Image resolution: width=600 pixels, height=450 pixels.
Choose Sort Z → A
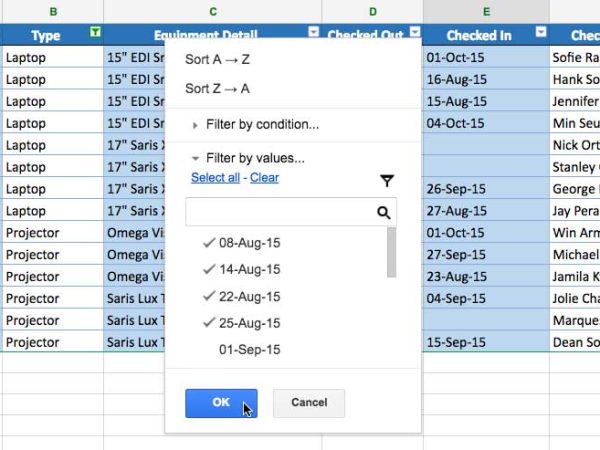pos(218,89)
